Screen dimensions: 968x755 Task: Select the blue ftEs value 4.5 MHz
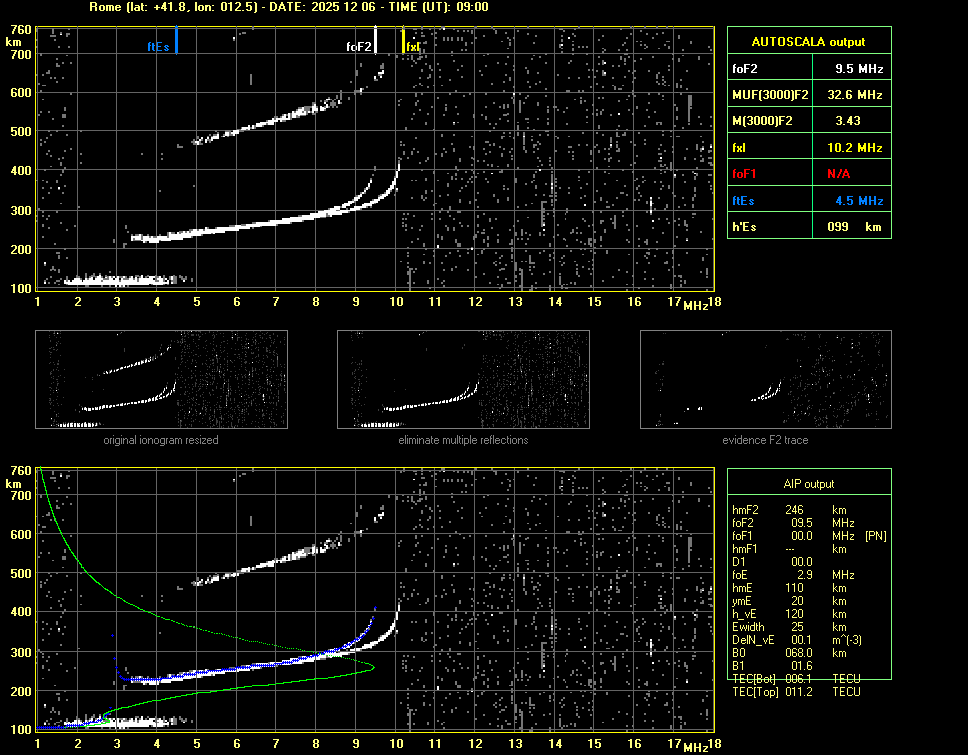pos(859,200)
